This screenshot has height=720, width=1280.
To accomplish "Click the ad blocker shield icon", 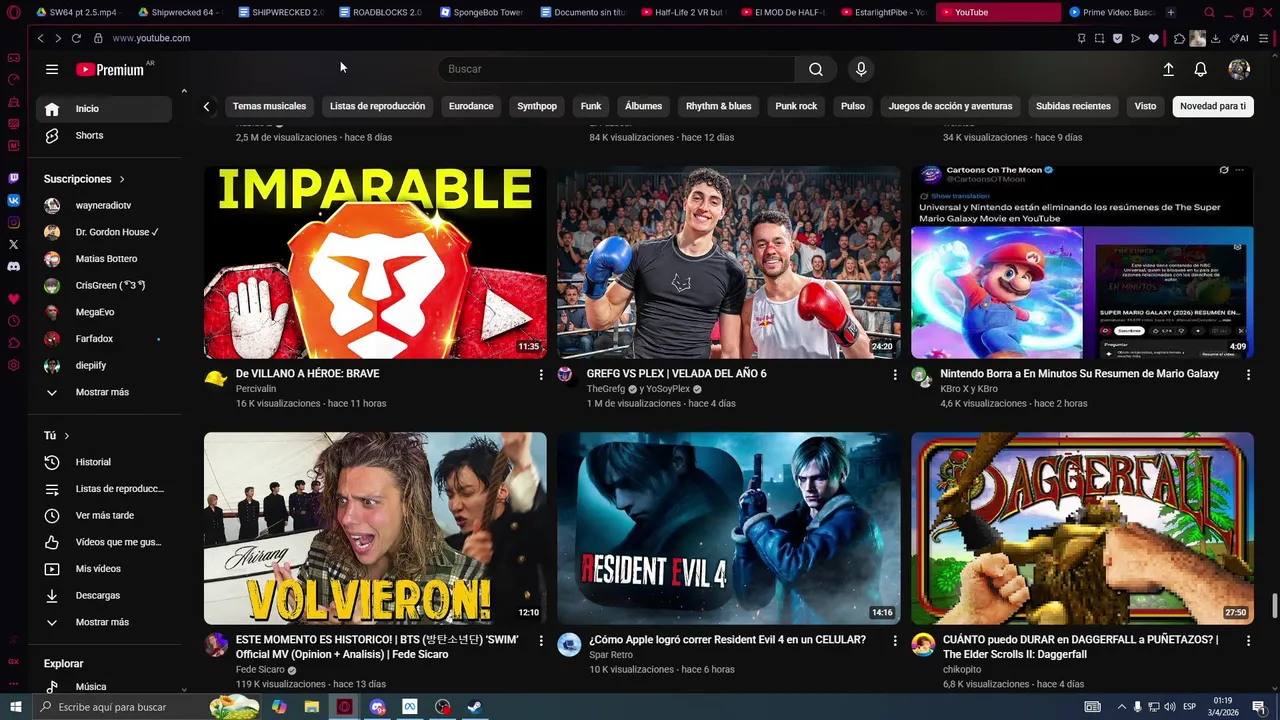I will point(1117,38).
